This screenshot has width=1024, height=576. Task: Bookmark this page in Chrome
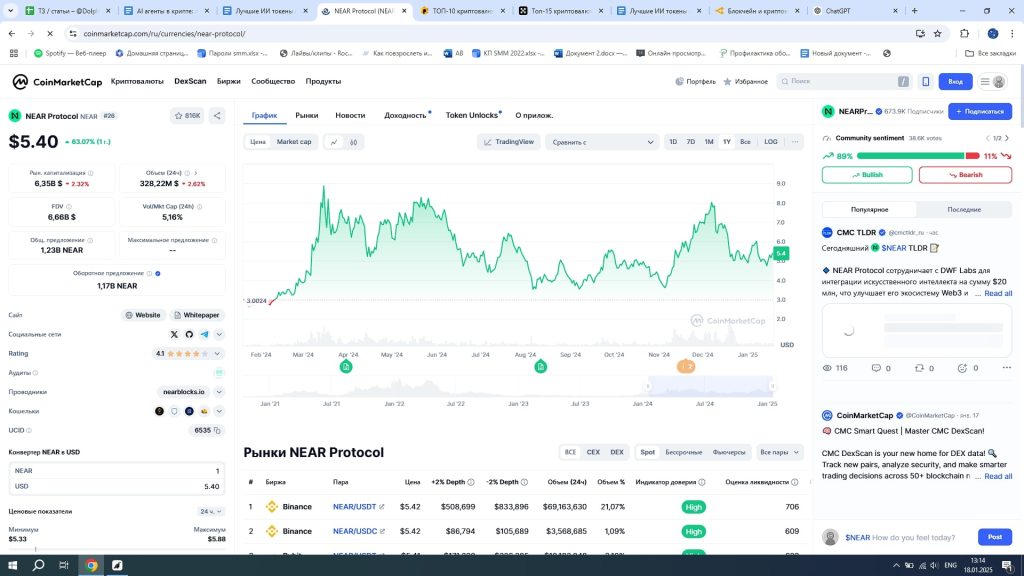click(x=938, y=33)
